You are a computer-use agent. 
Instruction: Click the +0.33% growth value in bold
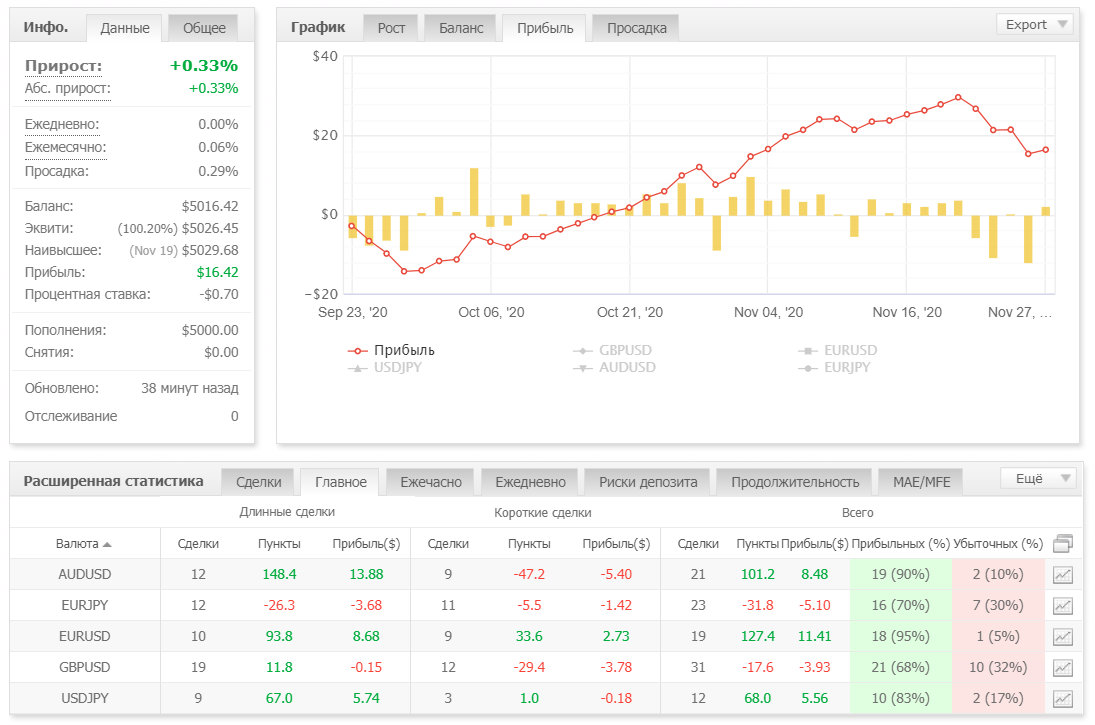click(x=204, y=66)
